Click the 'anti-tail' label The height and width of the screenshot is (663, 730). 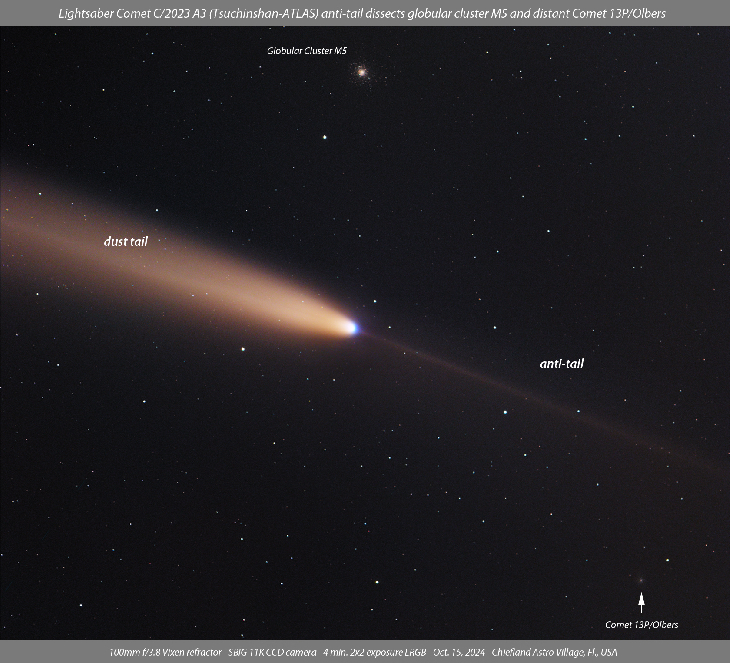click(x=561, y=364)
